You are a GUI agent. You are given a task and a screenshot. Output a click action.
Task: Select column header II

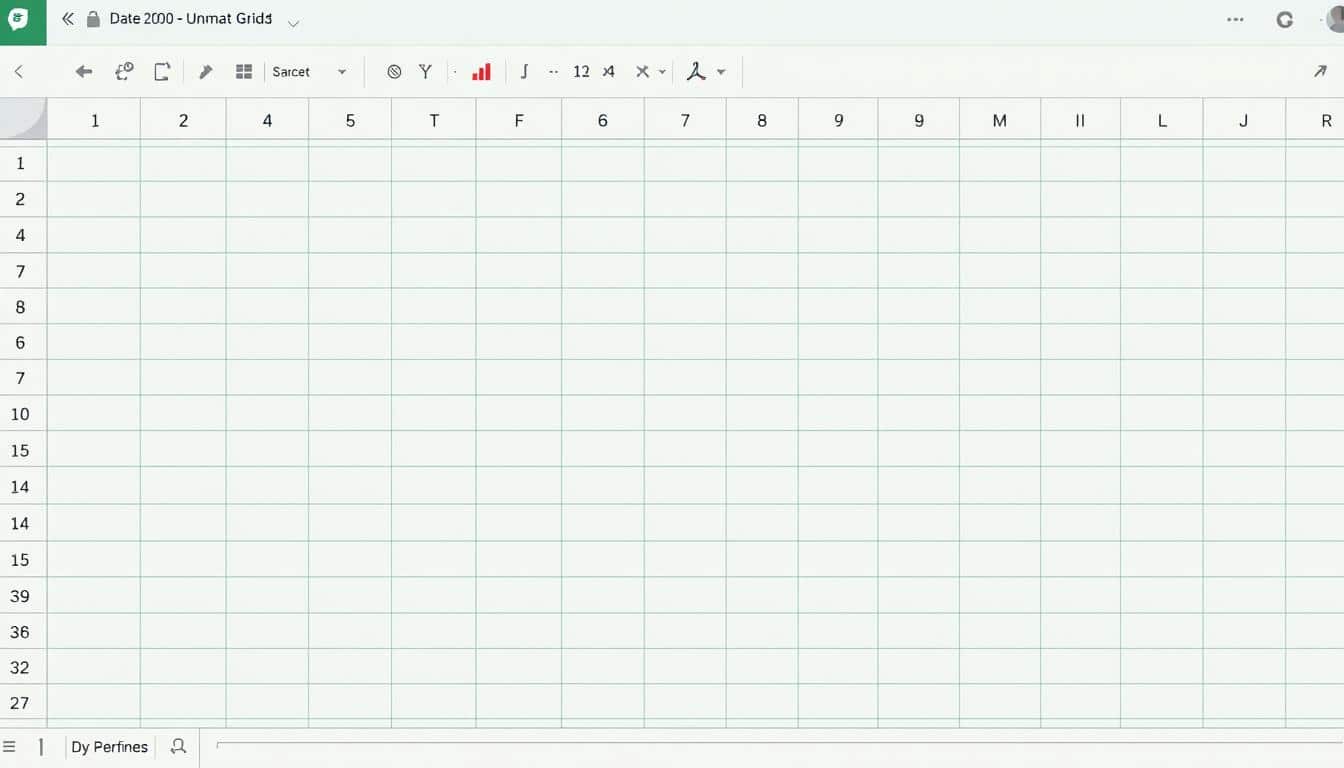[x=1080, y=120]
